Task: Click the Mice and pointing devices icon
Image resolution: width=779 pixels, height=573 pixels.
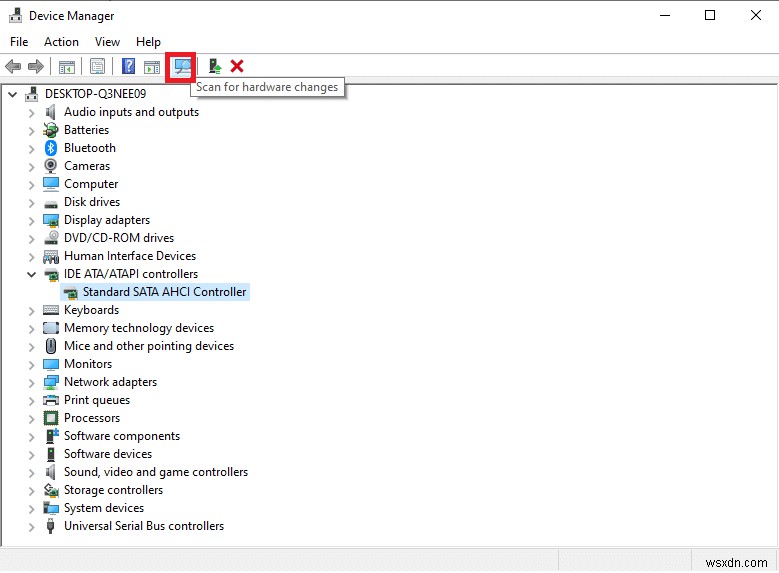Action: tap(51, 346)
